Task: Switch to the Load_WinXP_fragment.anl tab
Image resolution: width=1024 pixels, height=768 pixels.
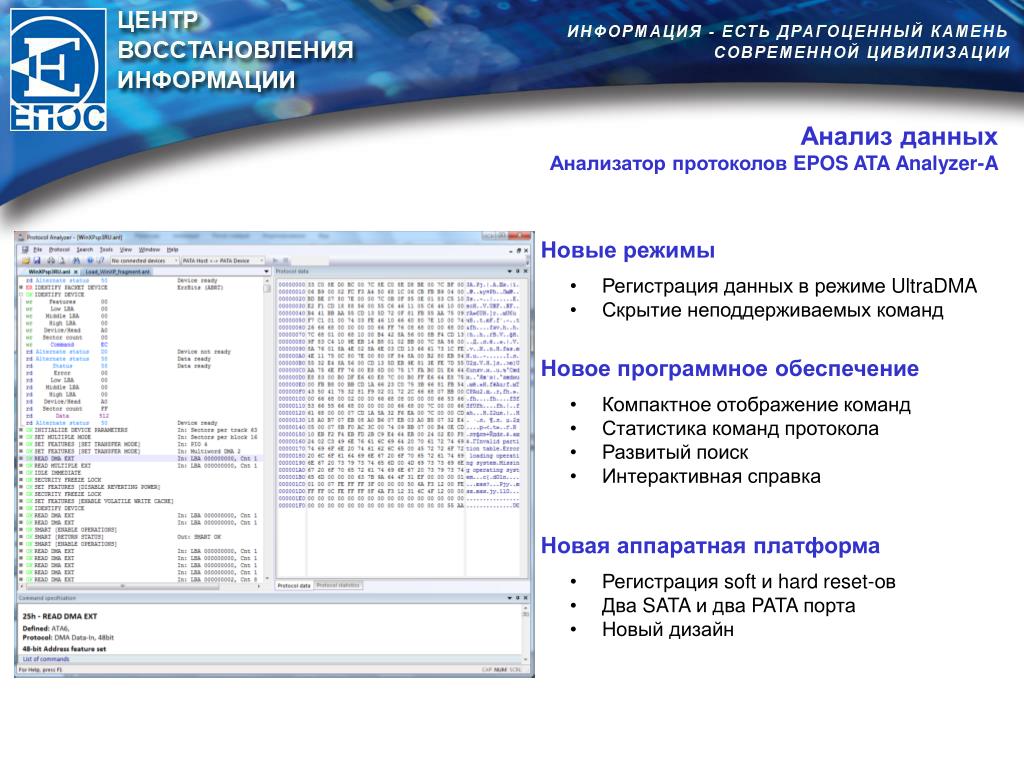Action: tap(118, 272)
